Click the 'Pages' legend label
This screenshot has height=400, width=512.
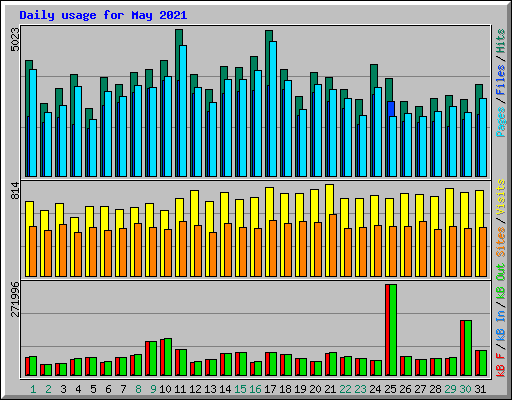point(501,122)
